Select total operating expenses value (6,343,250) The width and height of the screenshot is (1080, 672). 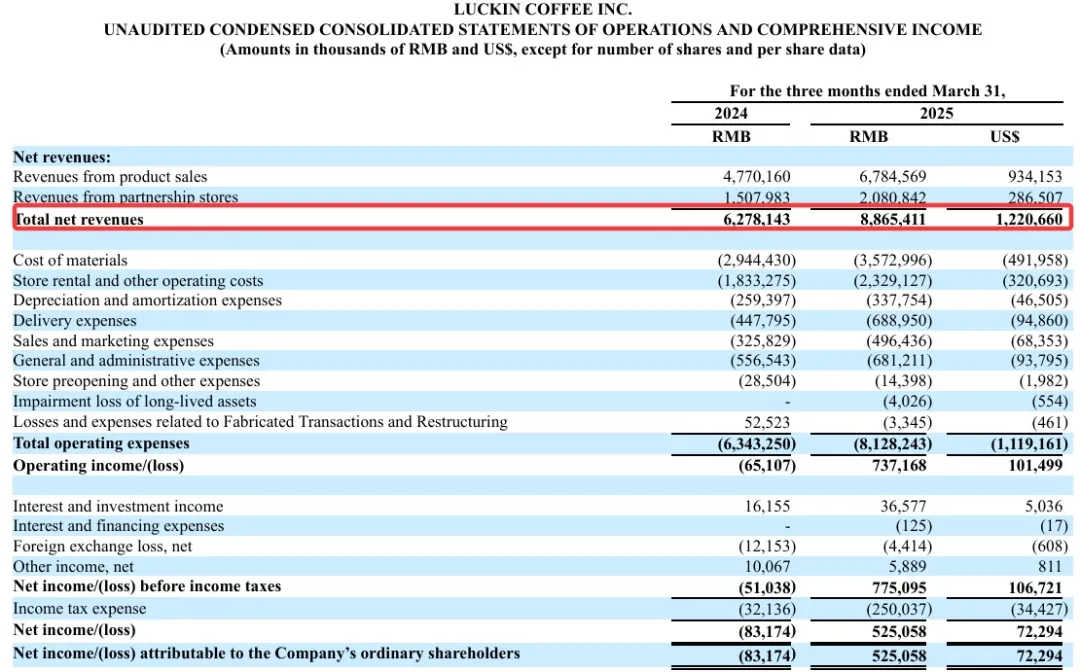756,444
